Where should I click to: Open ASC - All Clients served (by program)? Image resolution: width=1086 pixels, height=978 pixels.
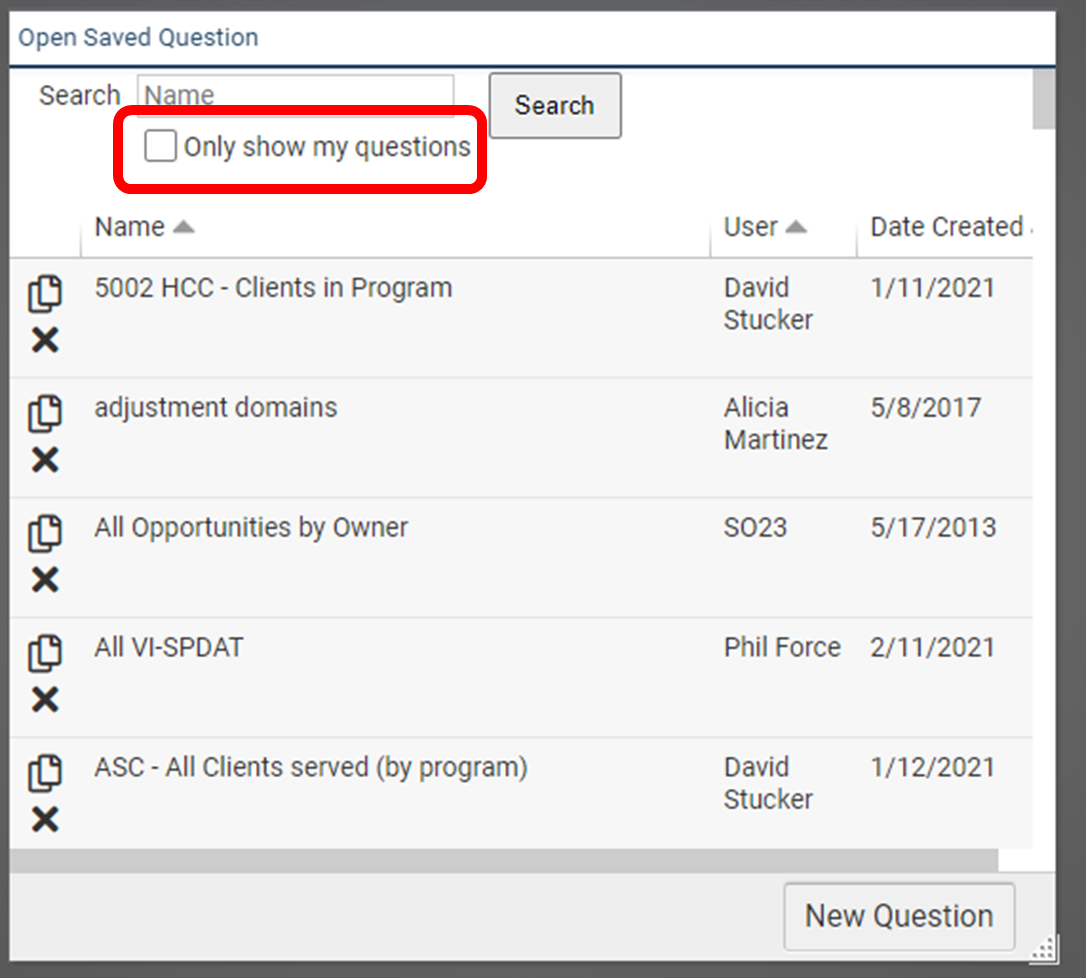pos(311,767)
